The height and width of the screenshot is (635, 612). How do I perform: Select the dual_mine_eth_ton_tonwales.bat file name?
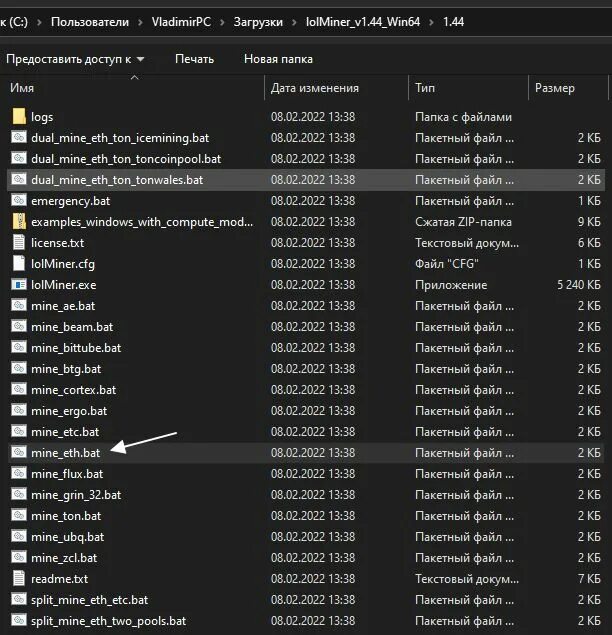[117, 180]
